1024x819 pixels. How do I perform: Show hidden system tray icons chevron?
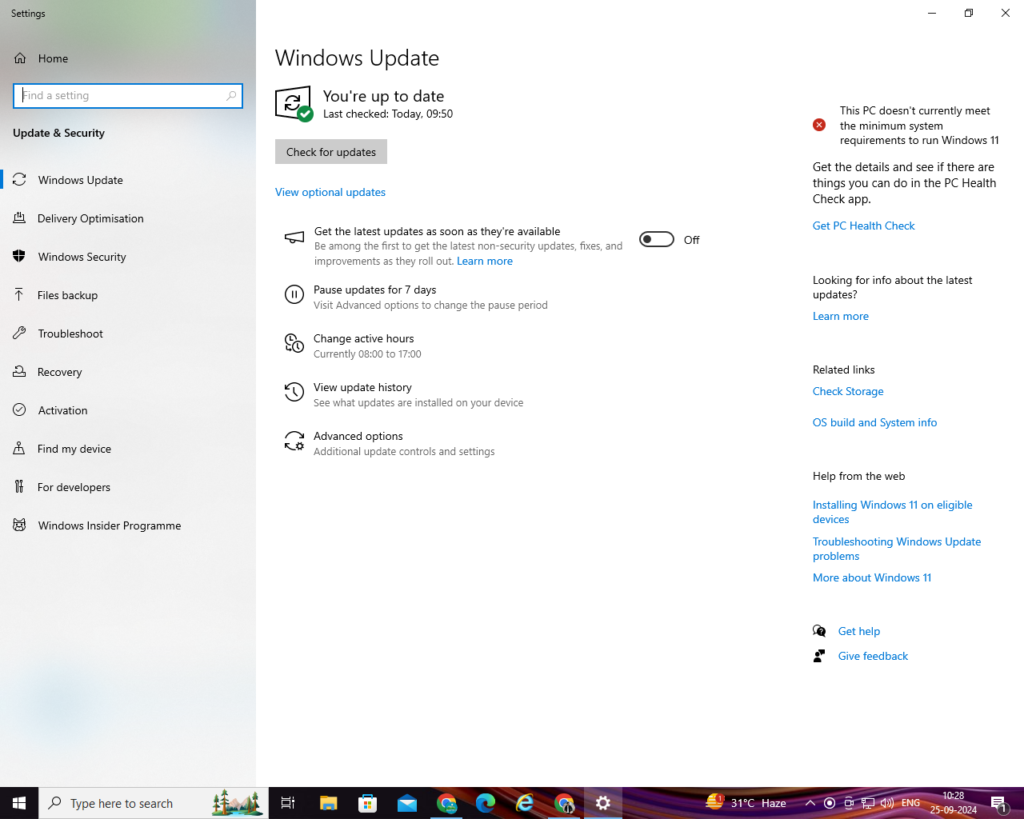(x=810, y=803)
